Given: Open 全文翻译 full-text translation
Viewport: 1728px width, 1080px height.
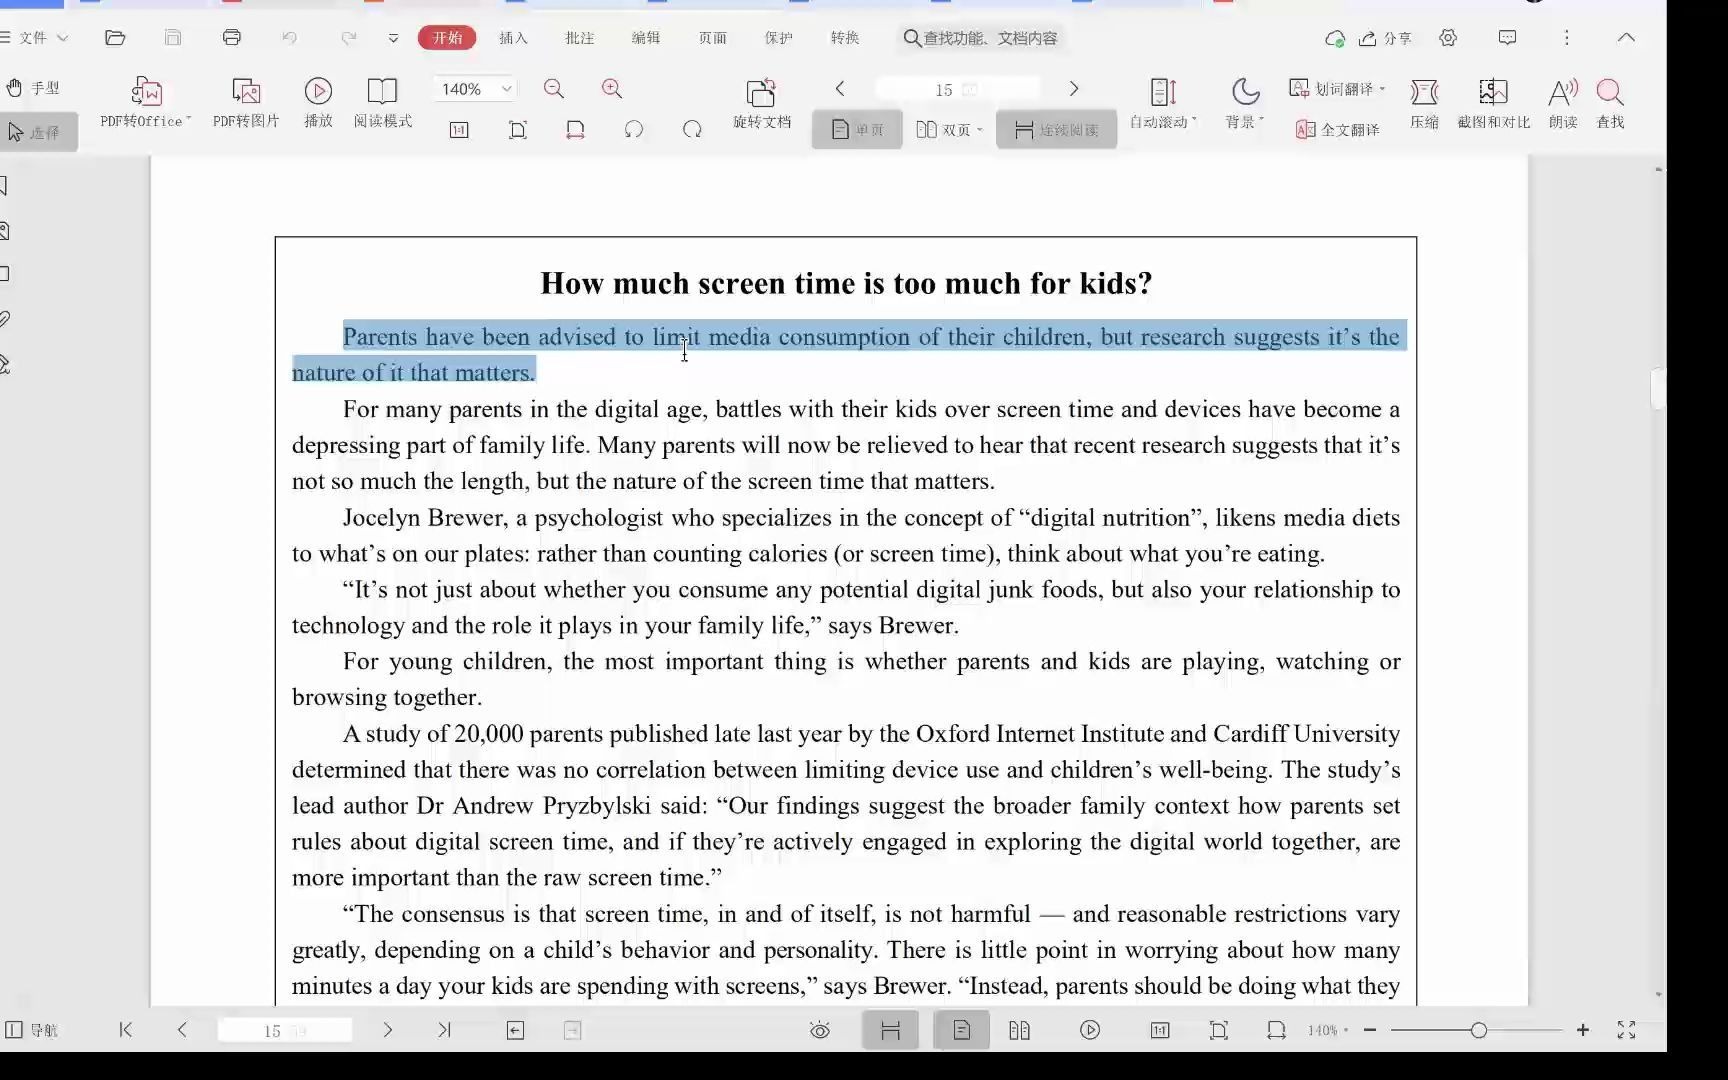Looking at the screenshot, I should click(1337, 130).
